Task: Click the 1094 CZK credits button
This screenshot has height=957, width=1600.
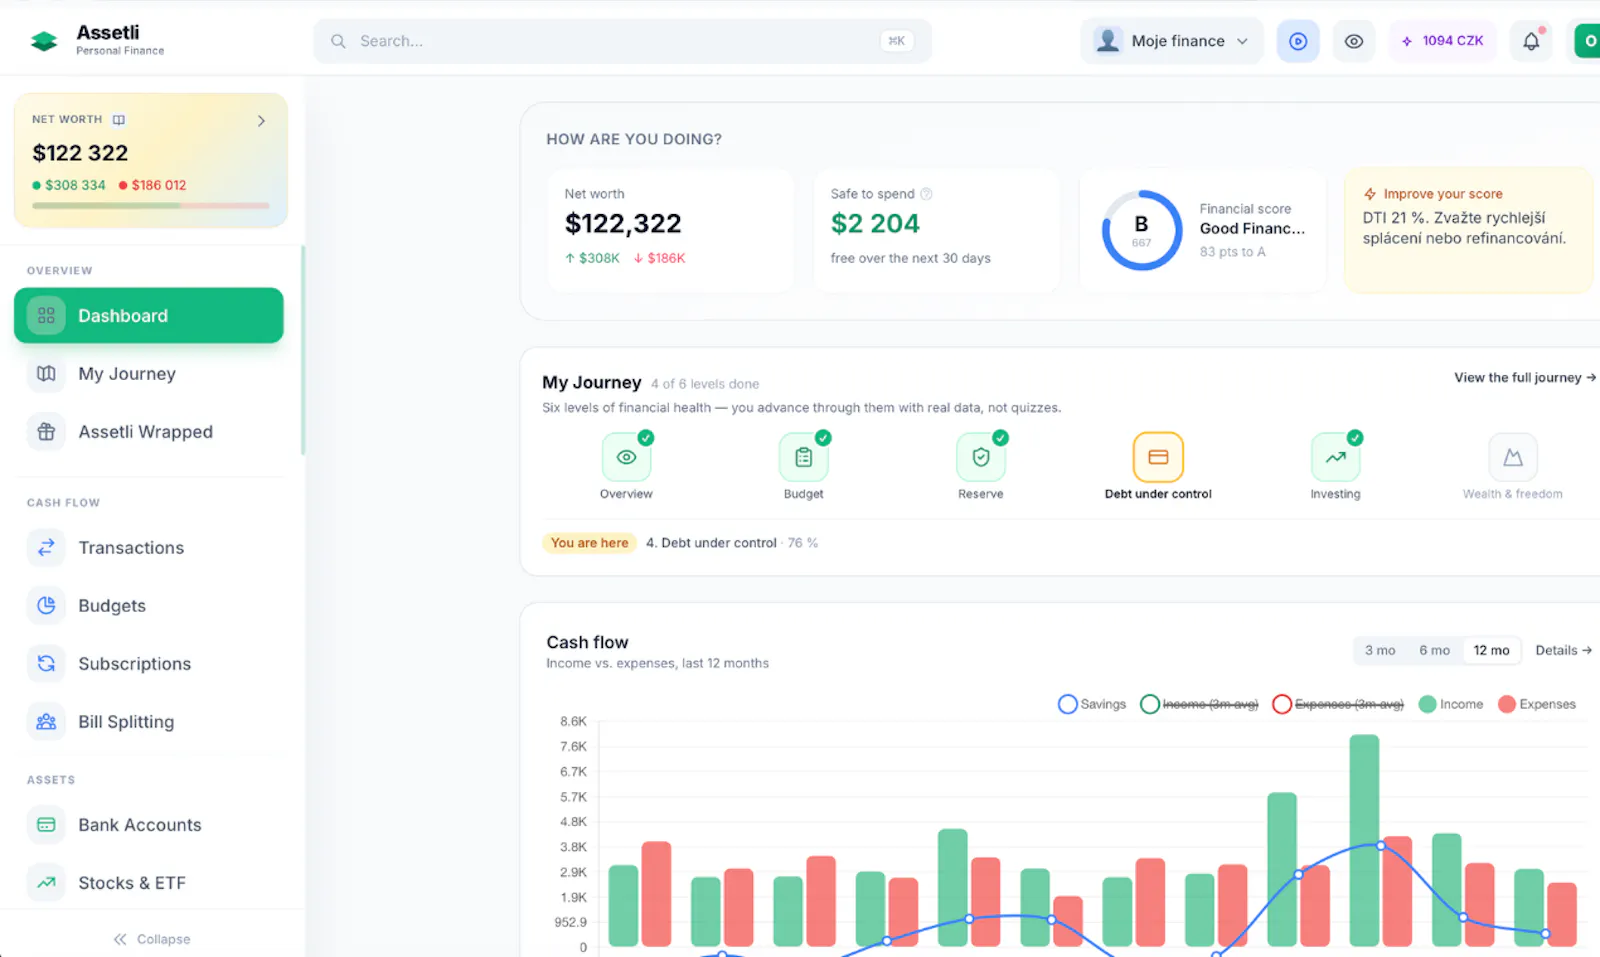Action: (1443, 41)
